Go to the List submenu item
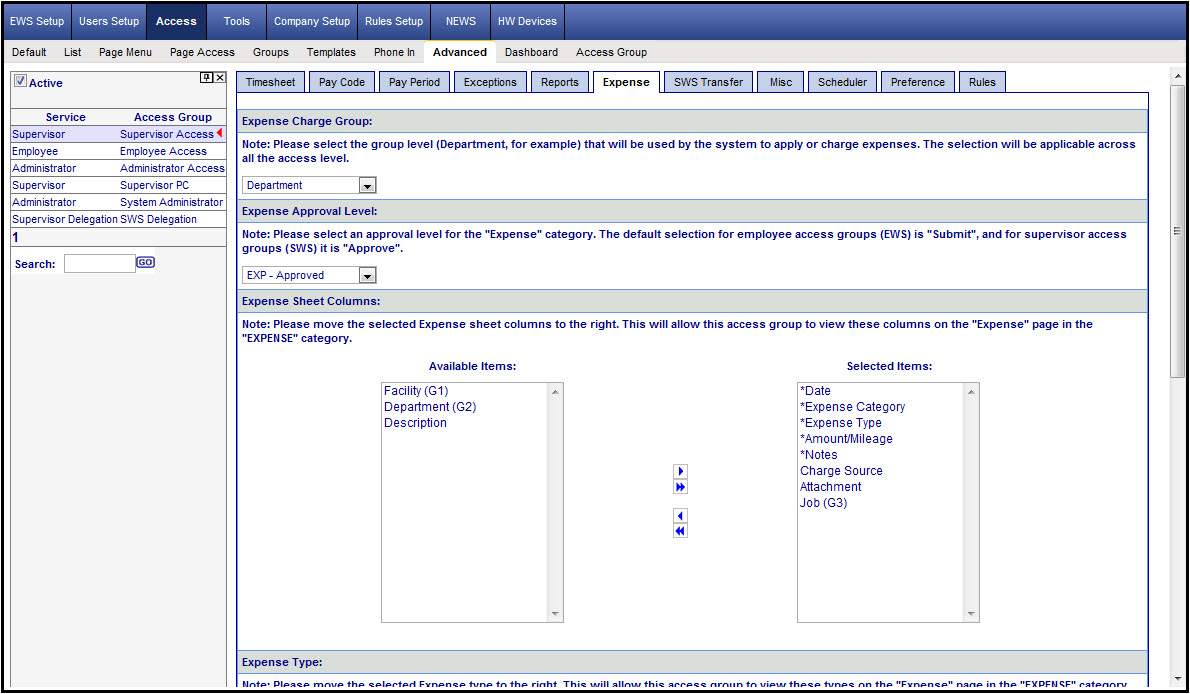 [73, 52]
